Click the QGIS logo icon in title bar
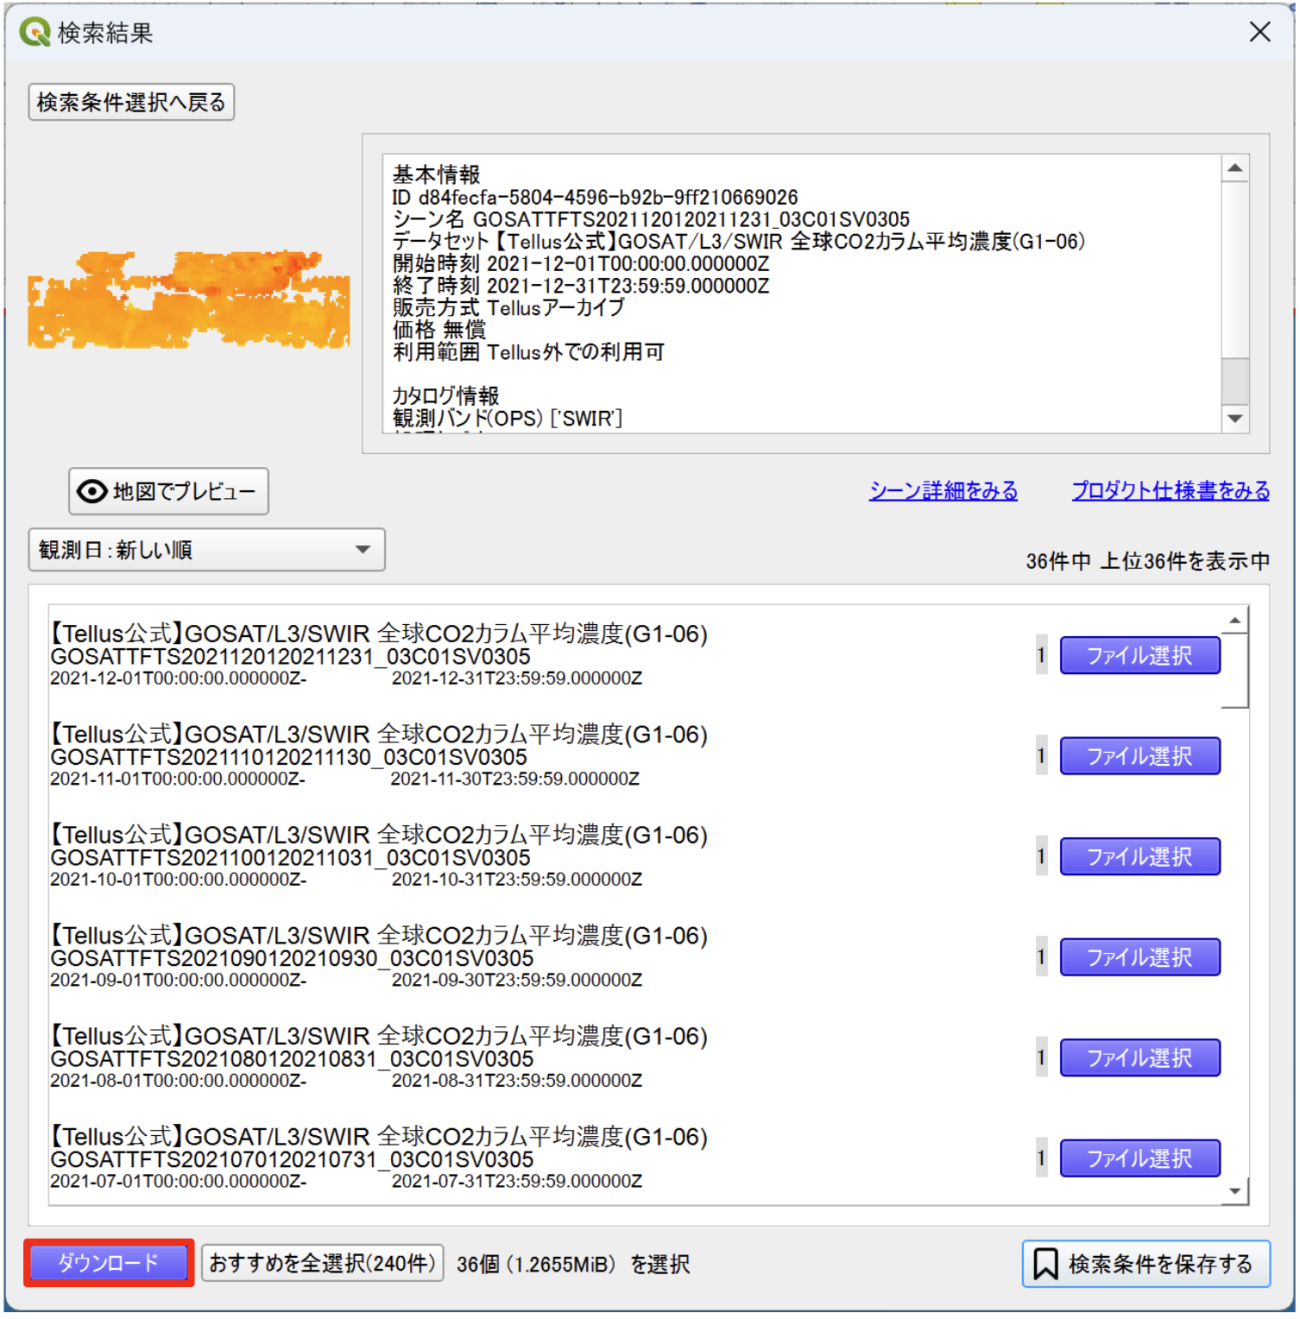The width and height of the screenshot is (1300, 1319). click(35, 33)
